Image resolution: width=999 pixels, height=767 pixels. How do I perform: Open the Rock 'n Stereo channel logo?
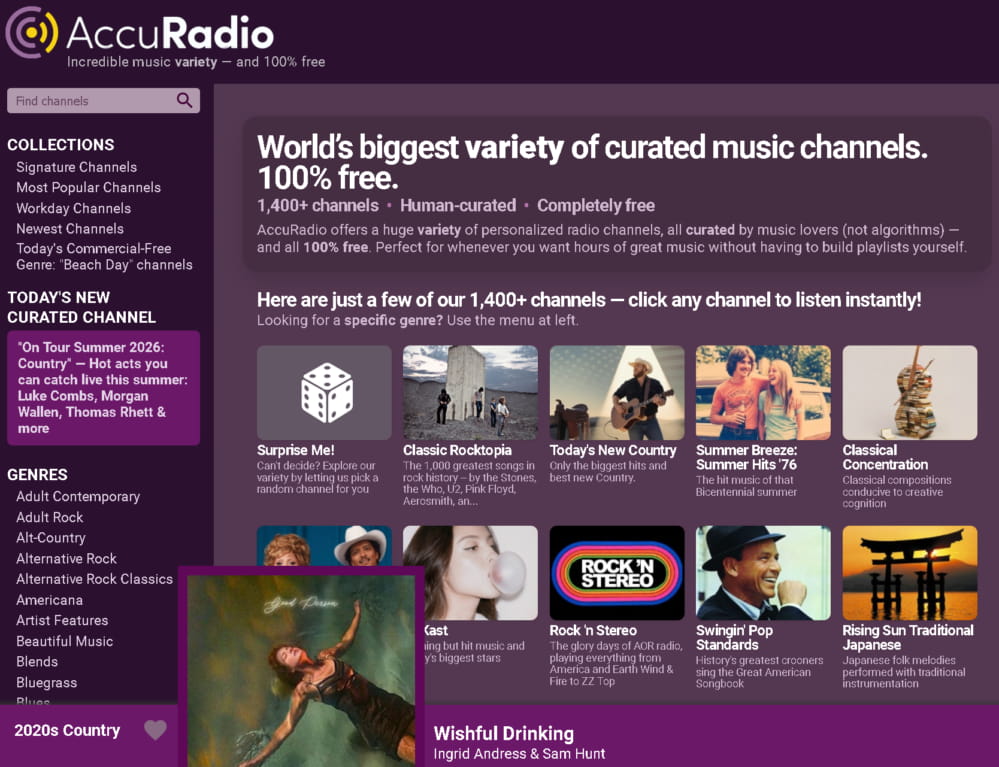pos(617,573)
